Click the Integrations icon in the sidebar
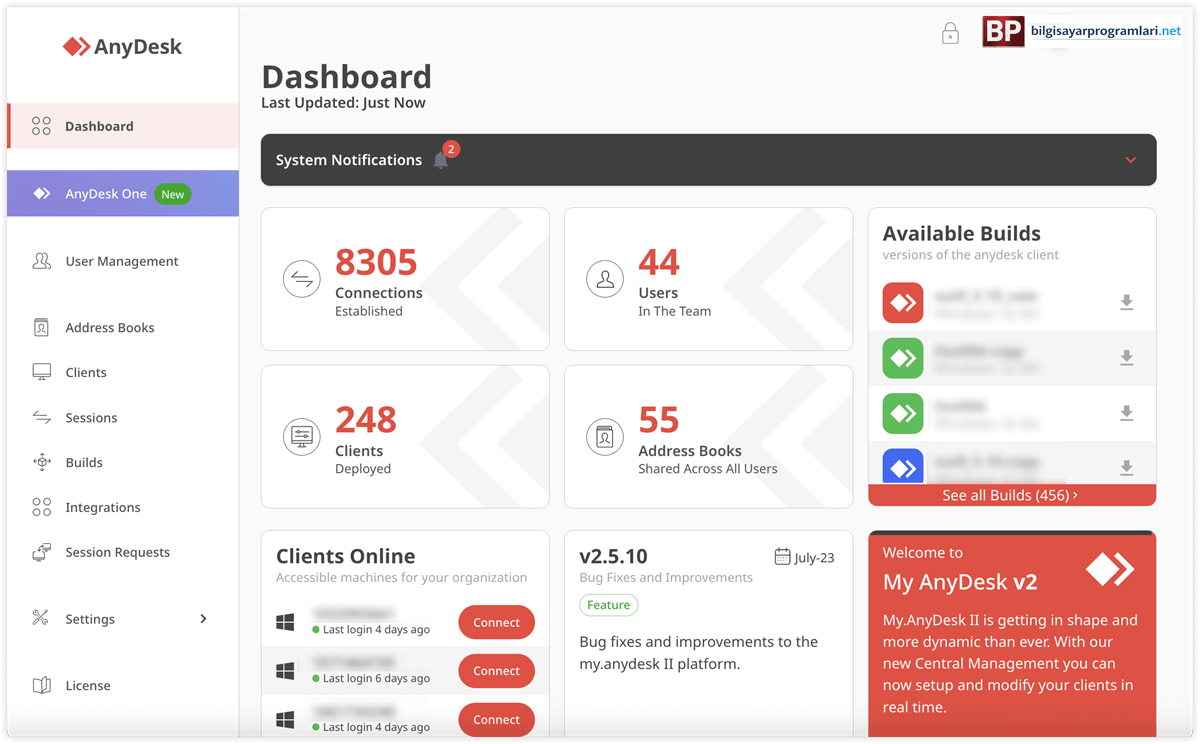1200x744 pixels. tap(42, 508)
